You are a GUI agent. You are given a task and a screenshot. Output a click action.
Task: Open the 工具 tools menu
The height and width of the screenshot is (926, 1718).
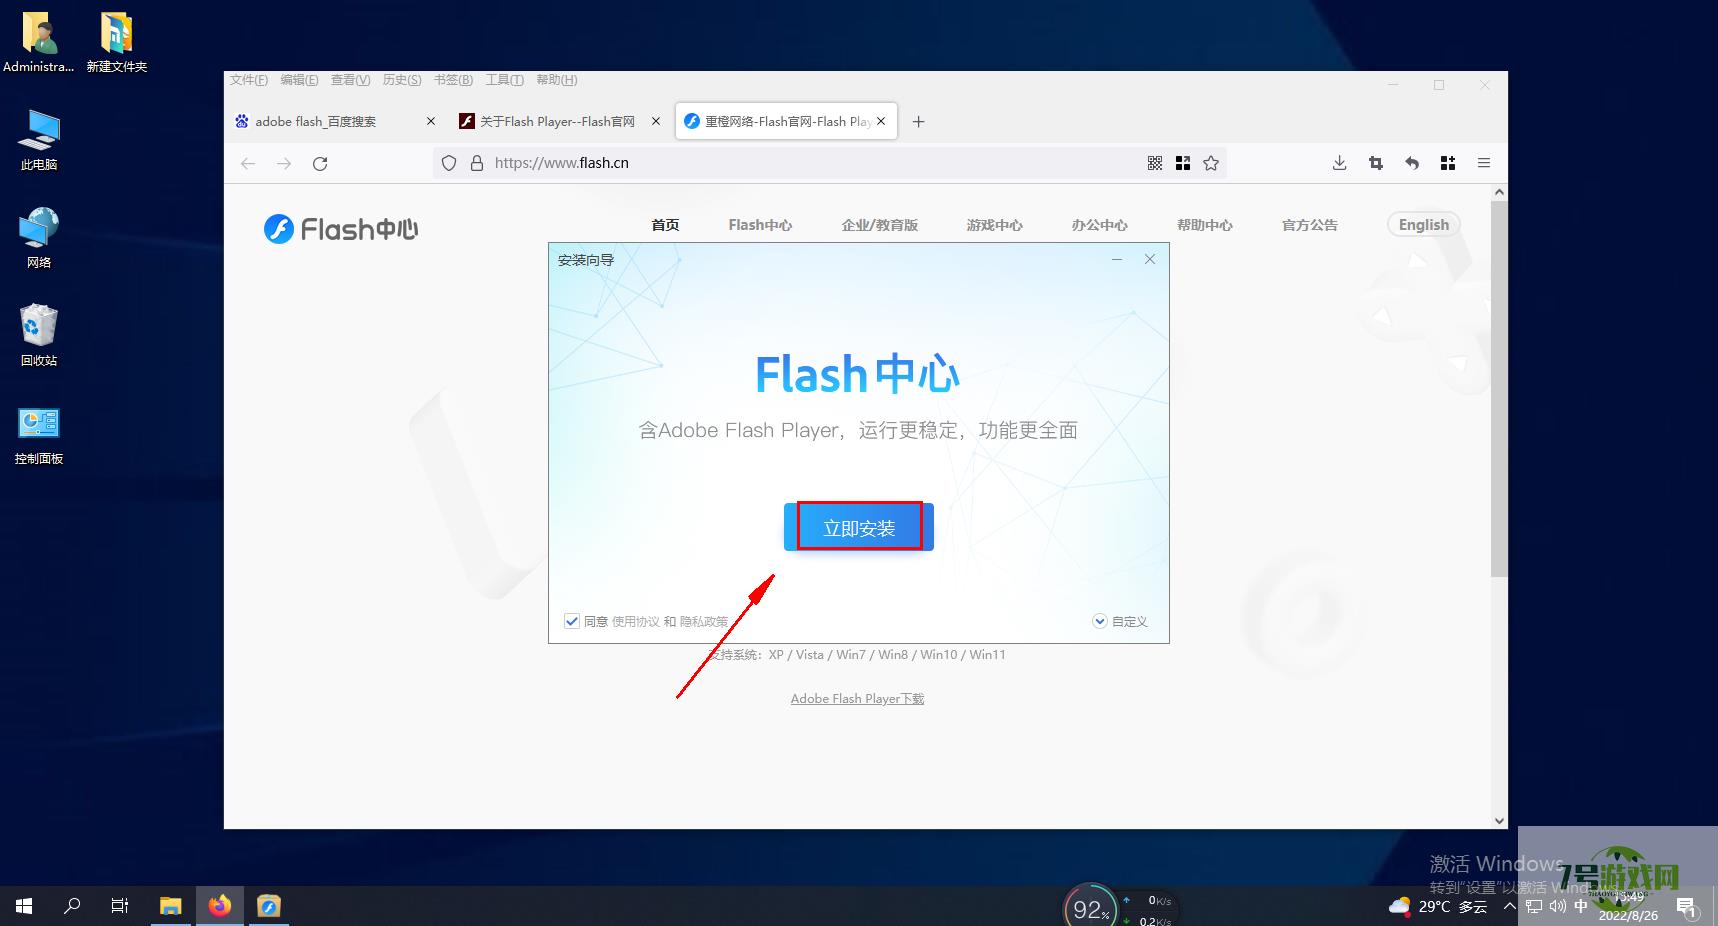504,80
